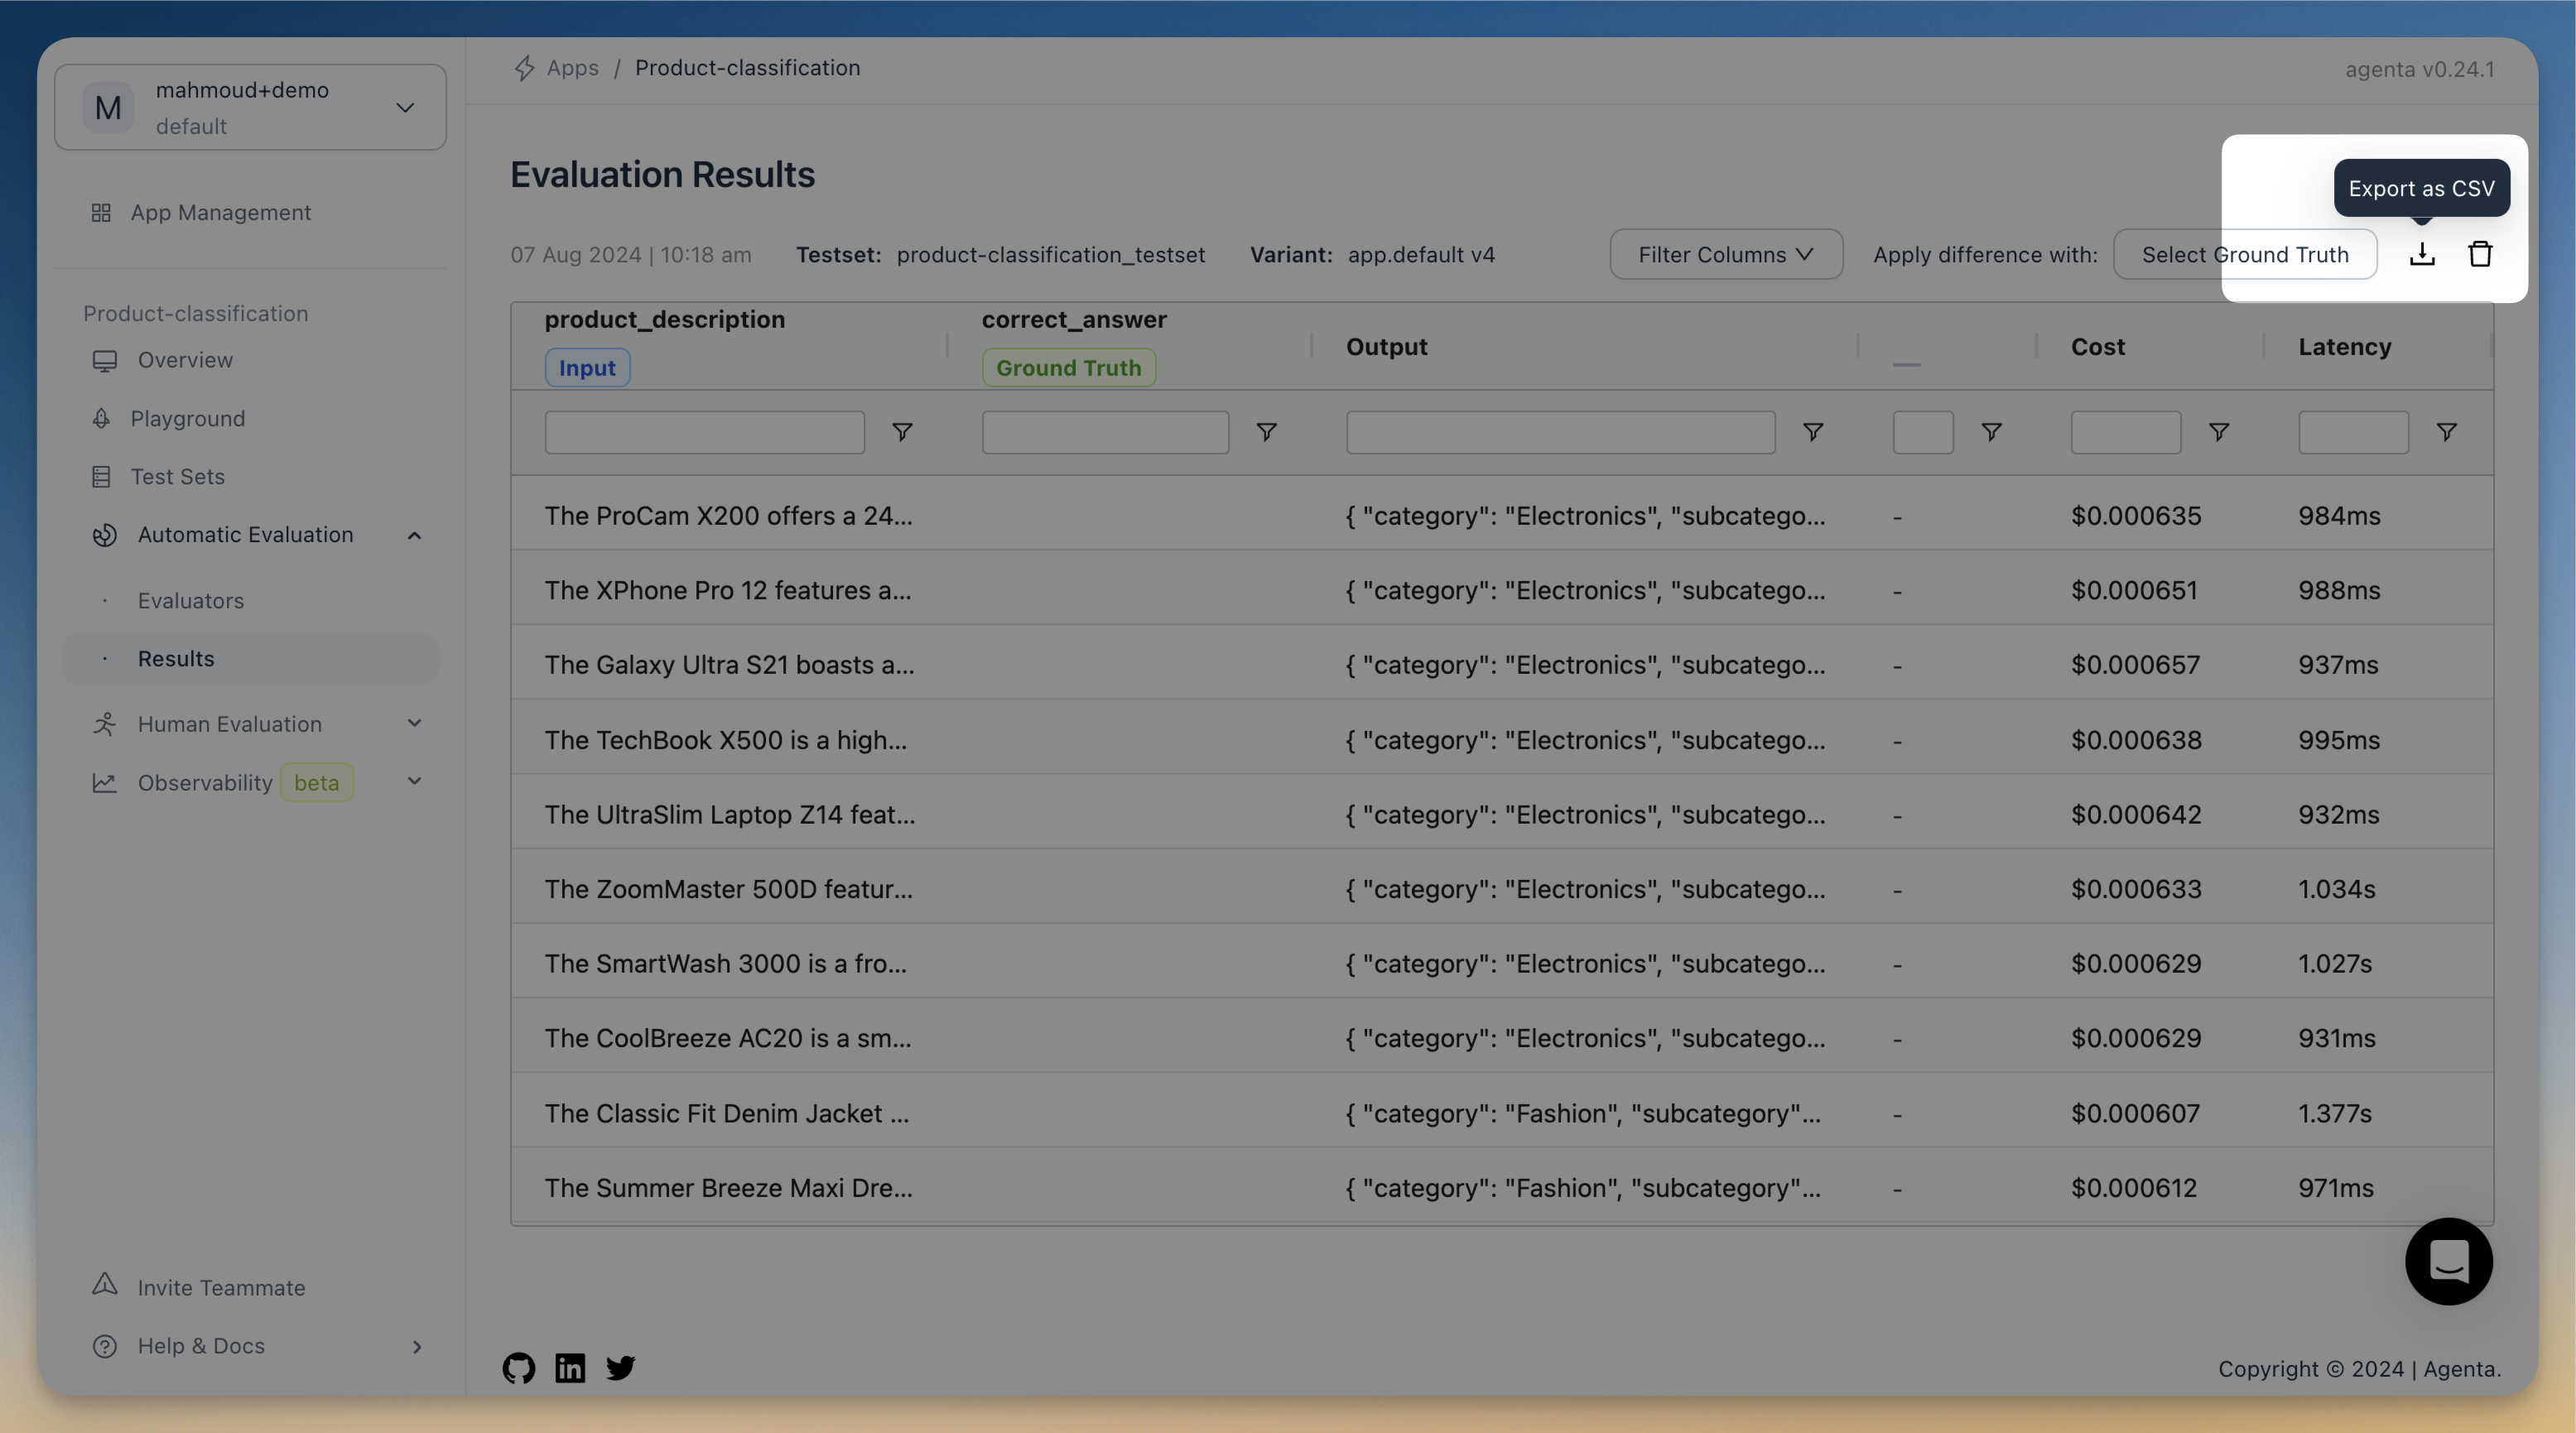This screenshot has height=1433, width=2576.
Task: Click the Classic Fit Denim Jacket output cell
Action: pyautogui.click(x=1583, y=1113)
